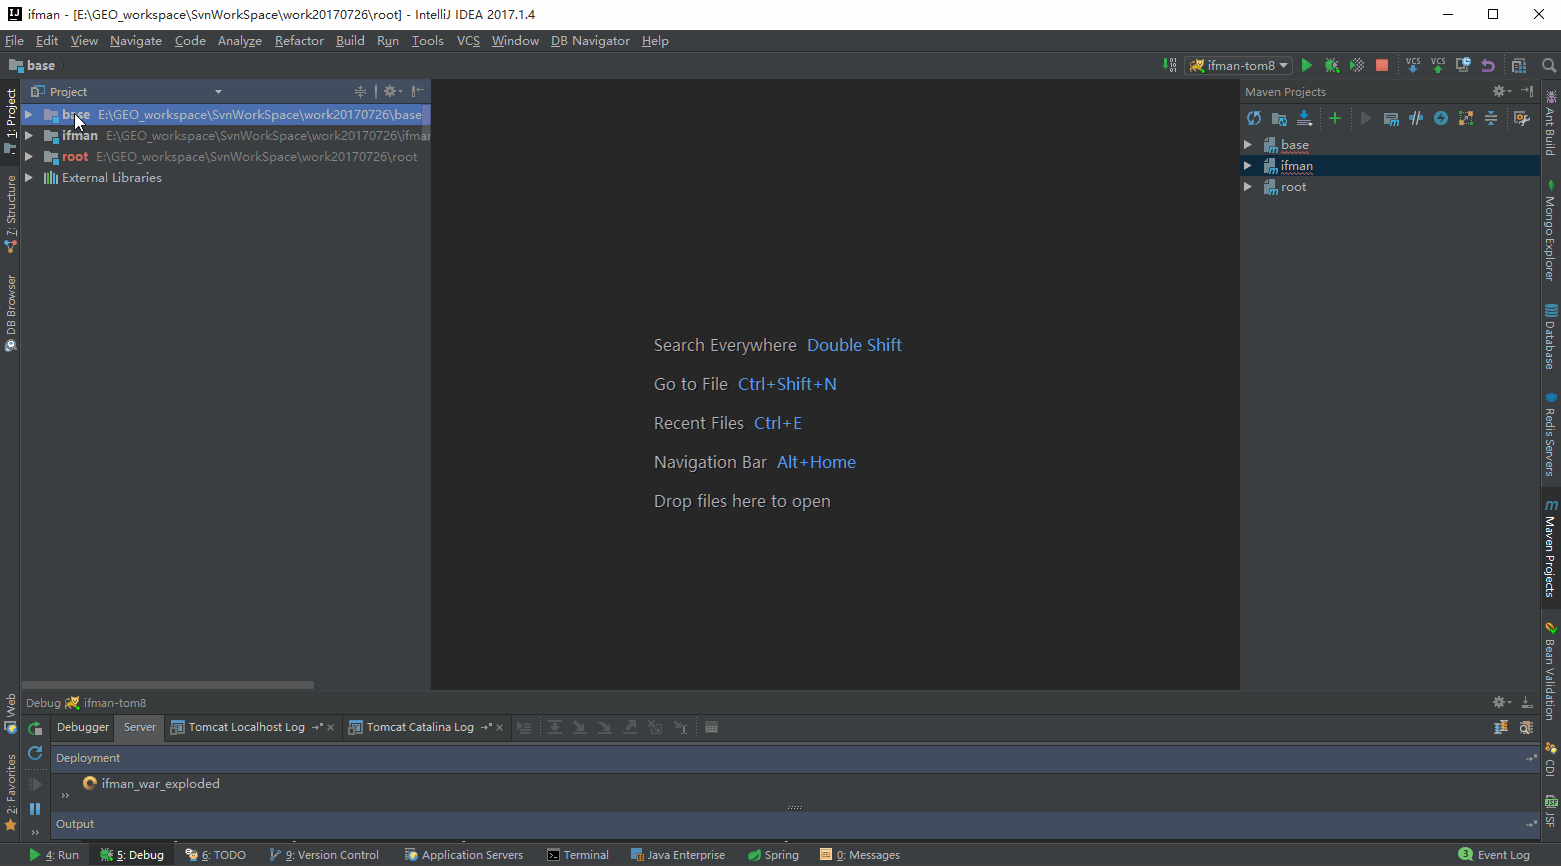The height and width of the screenshot is (866, 1561).
Task: Open ifman-tom8 run configuration dropdown
Action: [1239, 65]
